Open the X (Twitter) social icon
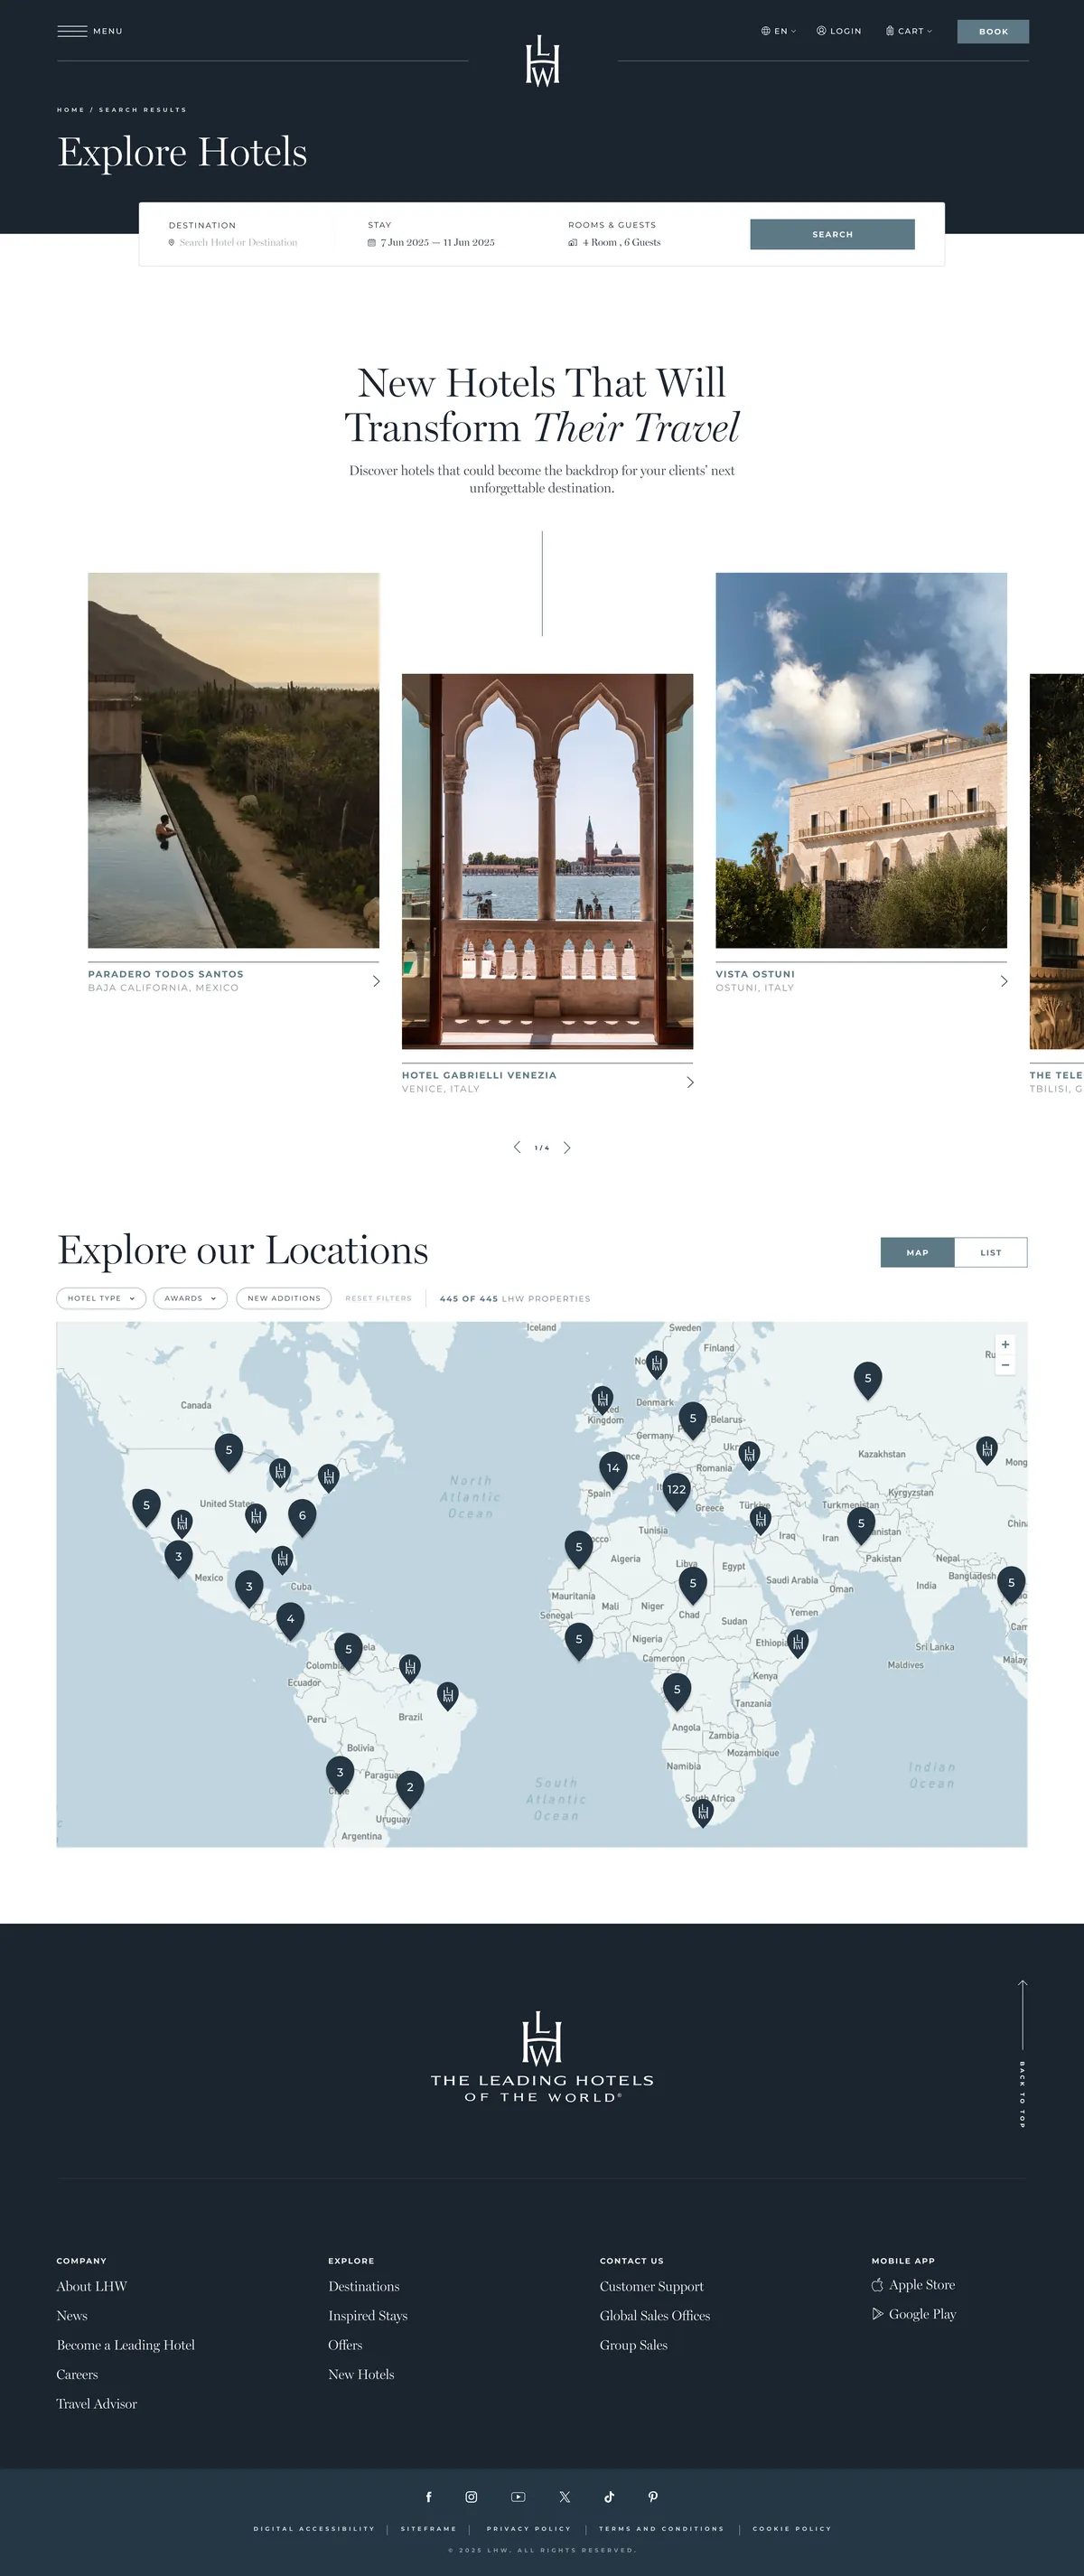 click(x=565, y=2497)
